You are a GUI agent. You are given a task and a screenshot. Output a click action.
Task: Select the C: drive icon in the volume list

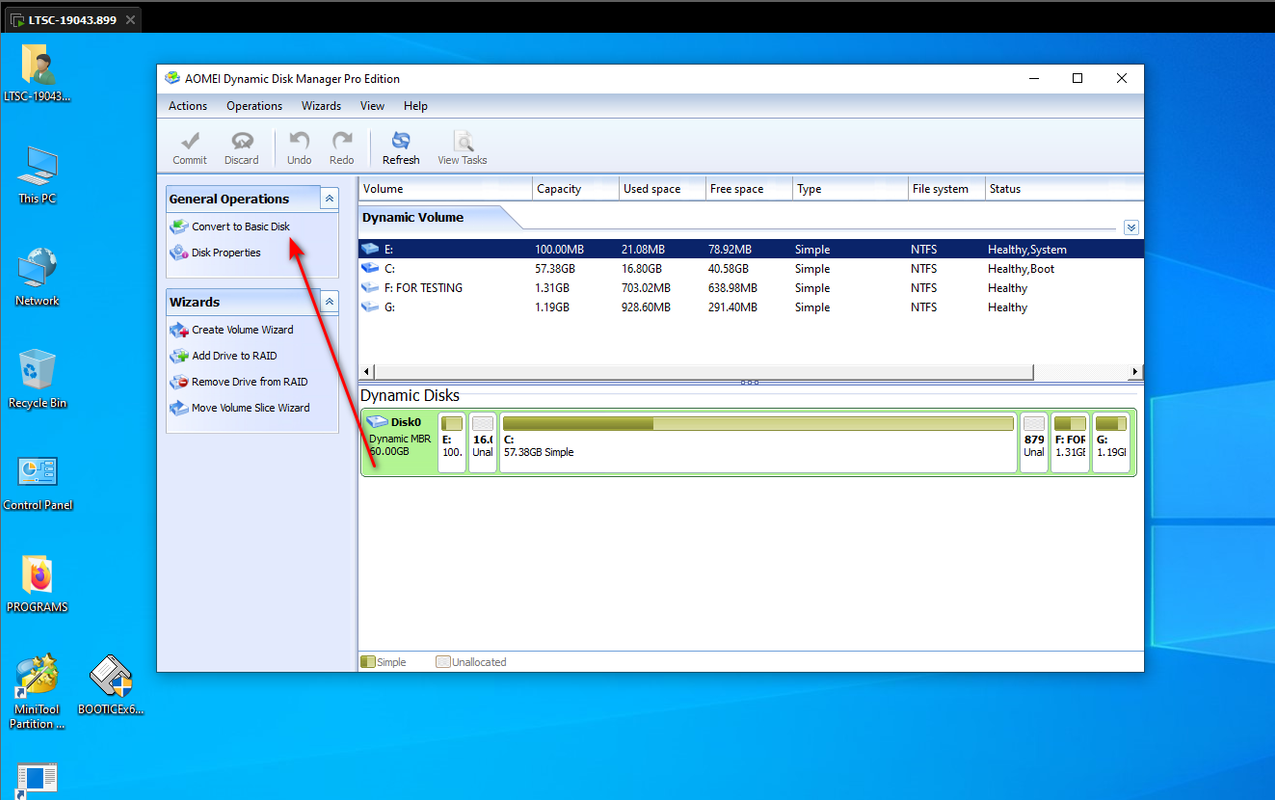(371, 269)
